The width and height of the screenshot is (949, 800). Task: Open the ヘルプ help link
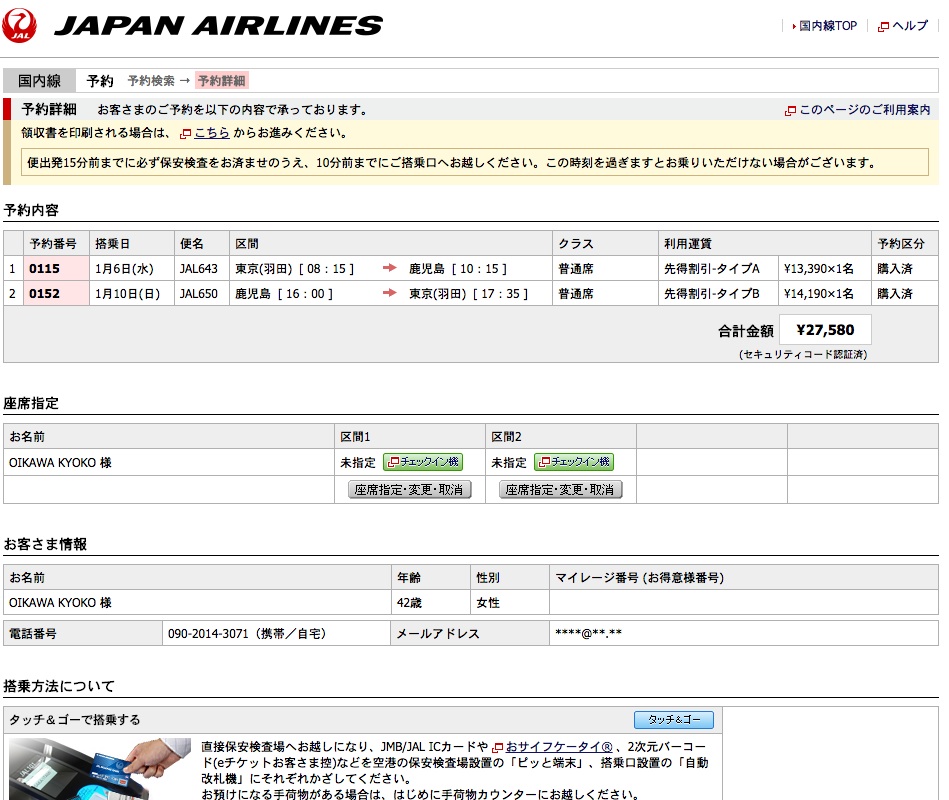tap(910, 26)
